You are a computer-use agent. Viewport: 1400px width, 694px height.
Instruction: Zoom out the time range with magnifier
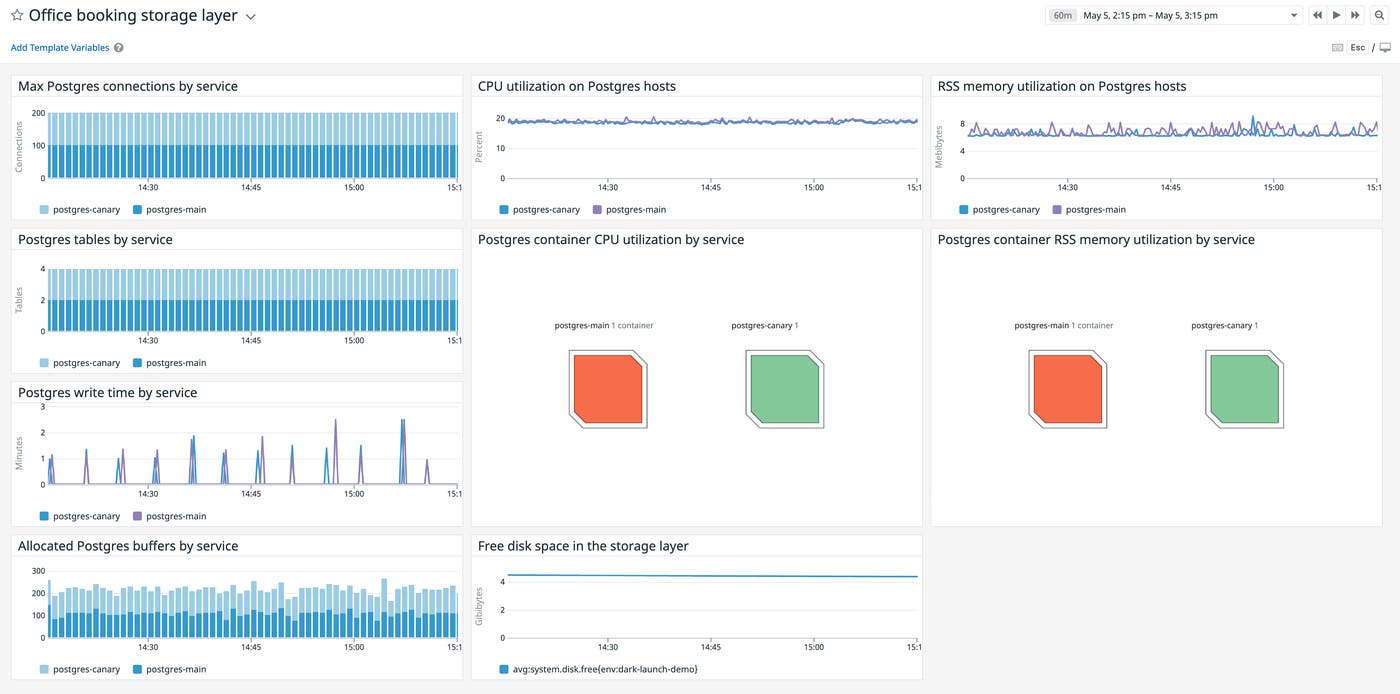tap(1379, 15)
